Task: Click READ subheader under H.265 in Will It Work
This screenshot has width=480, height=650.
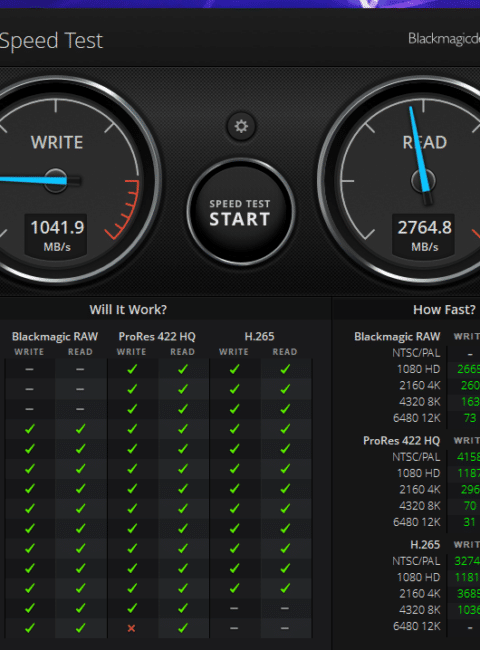Action: point(285,352)
